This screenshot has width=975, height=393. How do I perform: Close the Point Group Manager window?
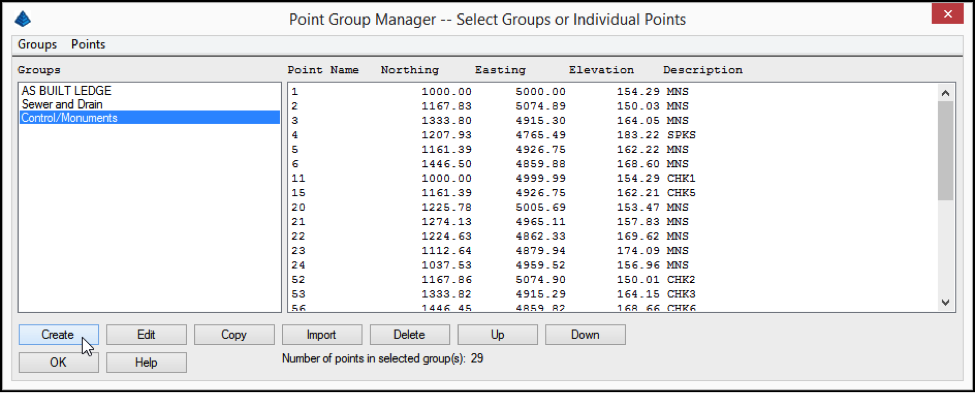coord(948,14)
